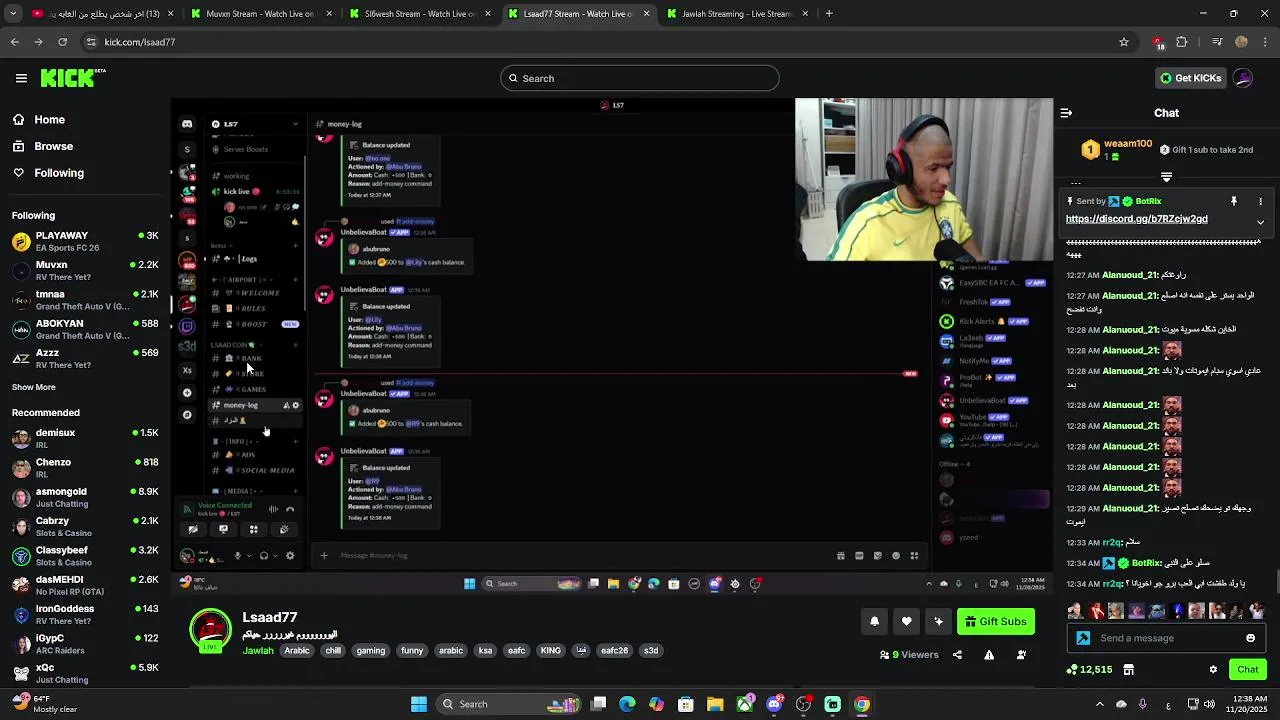Report stream with warning triangle icon
Image resolution: width=1280 pixels, height=720 pixels.
(x=989, y=655)
